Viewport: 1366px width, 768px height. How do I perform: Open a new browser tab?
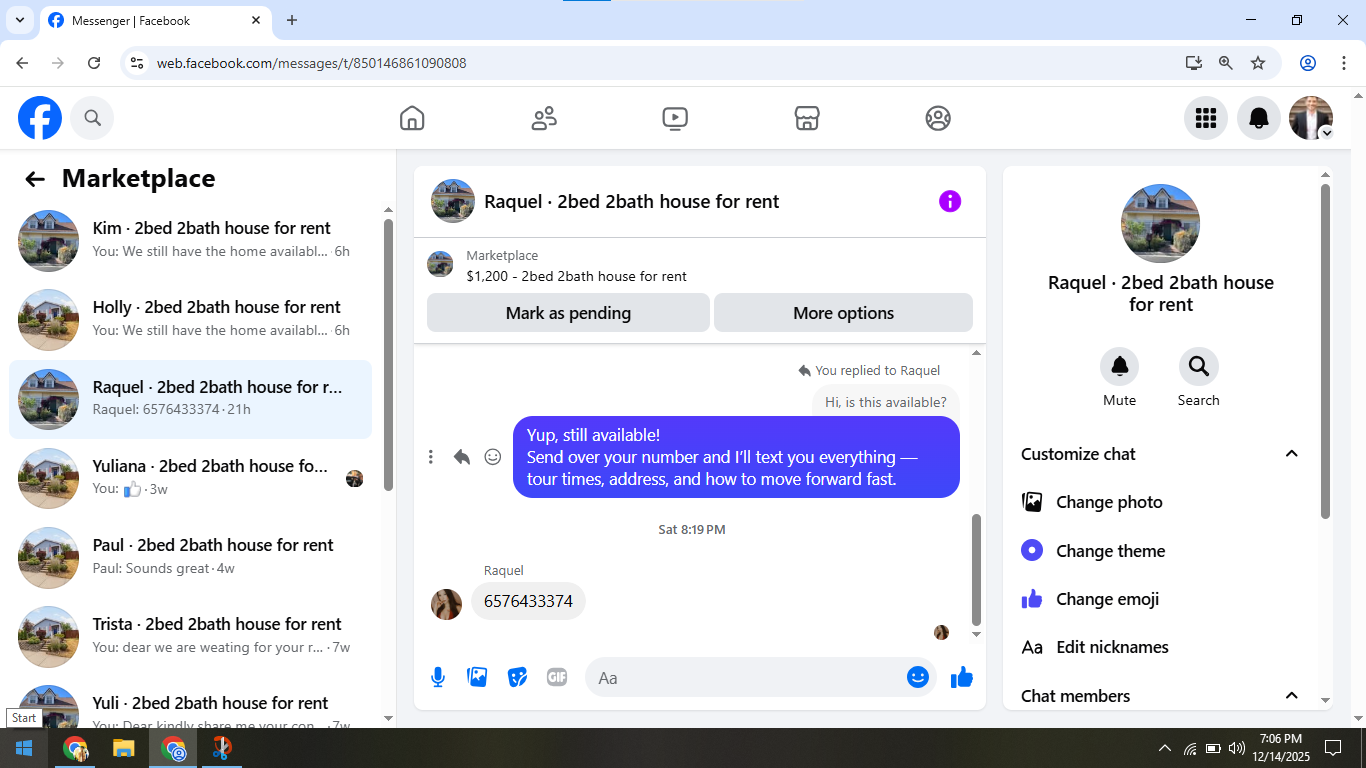pyautogui.click(x=292, y=20)
